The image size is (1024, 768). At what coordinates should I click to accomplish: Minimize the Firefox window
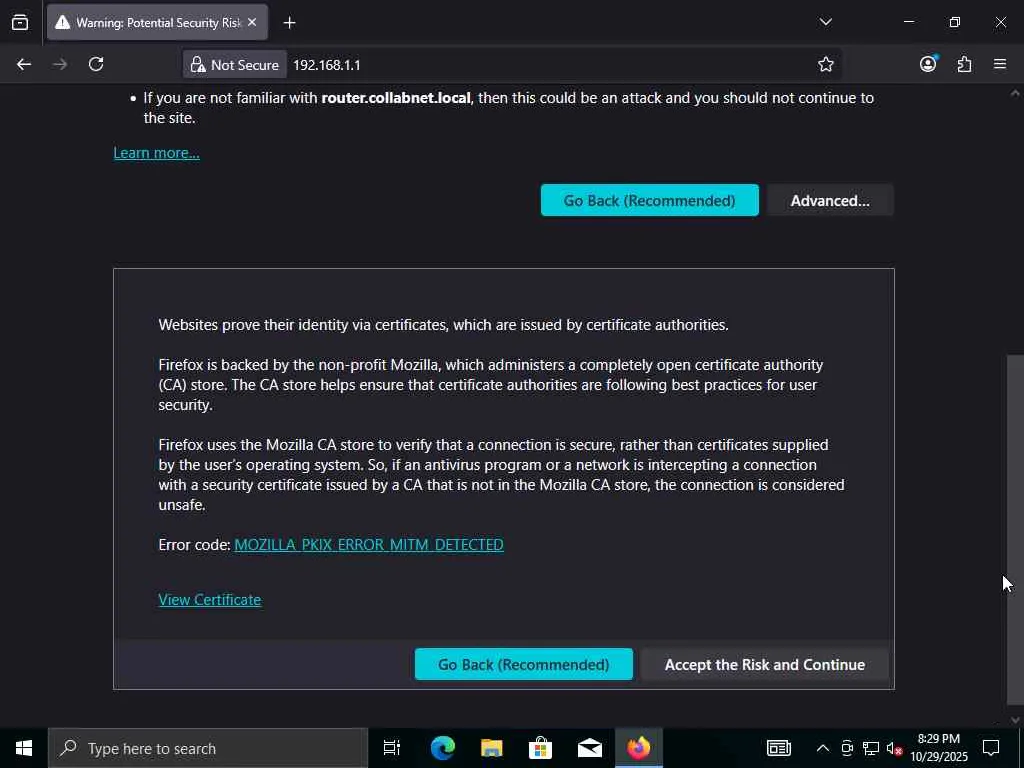click(x=908, y=22)
